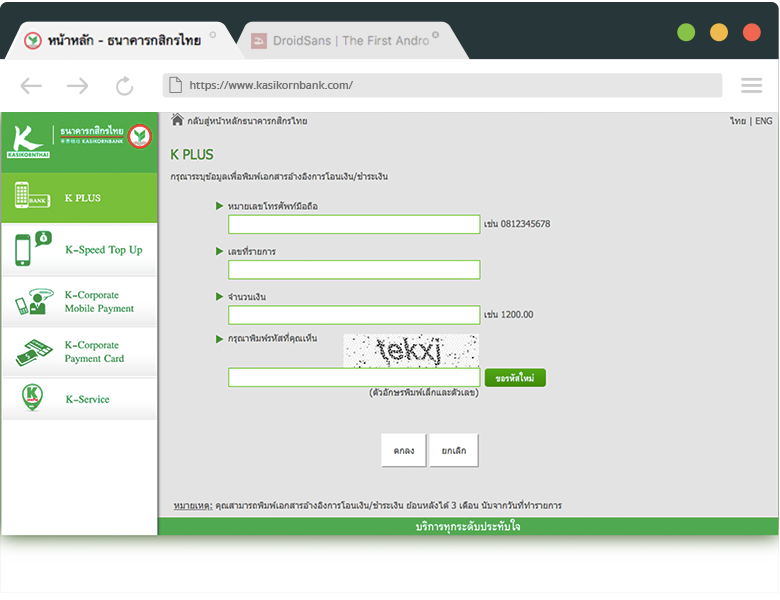The width and height of the screenshot is (780, 600).
Task: Click the K-Corporate Mobile Payment icon
Action: (x=32, y=302)
